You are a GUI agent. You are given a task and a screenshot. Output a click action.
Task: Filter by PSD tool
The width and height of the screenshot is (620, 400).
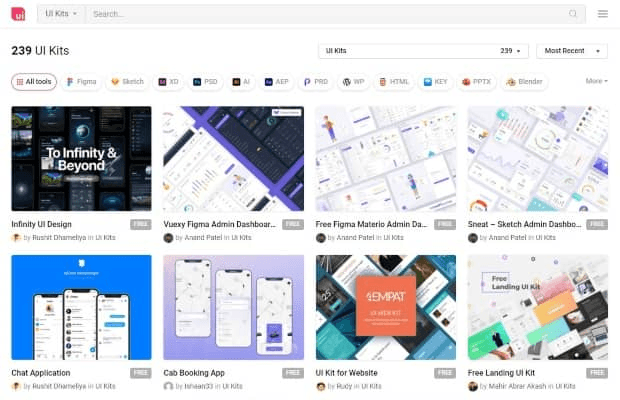(x=205, y=82)
